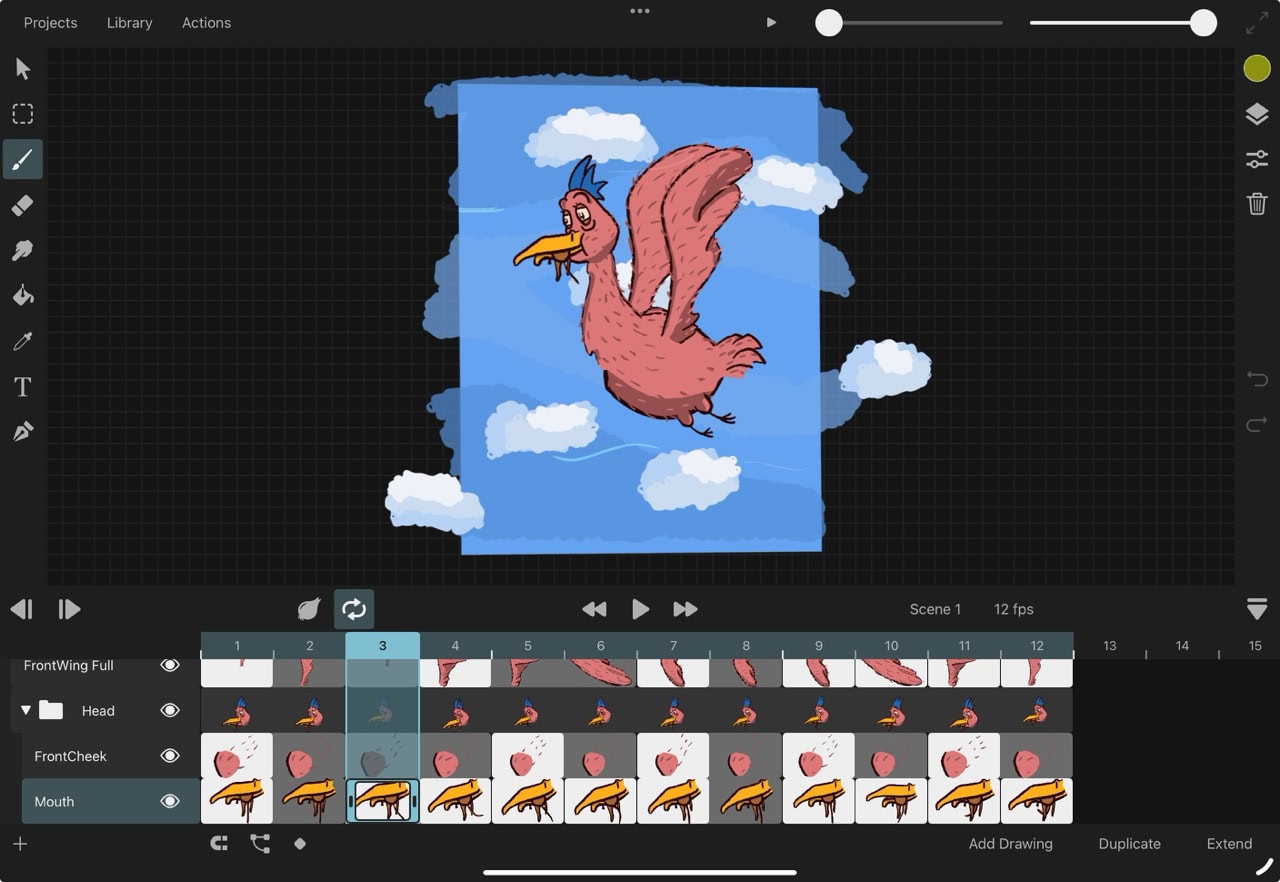1280x882 pixels.
Task: Select the FrontCheek layer name
Action: click(x=70, y=756)
